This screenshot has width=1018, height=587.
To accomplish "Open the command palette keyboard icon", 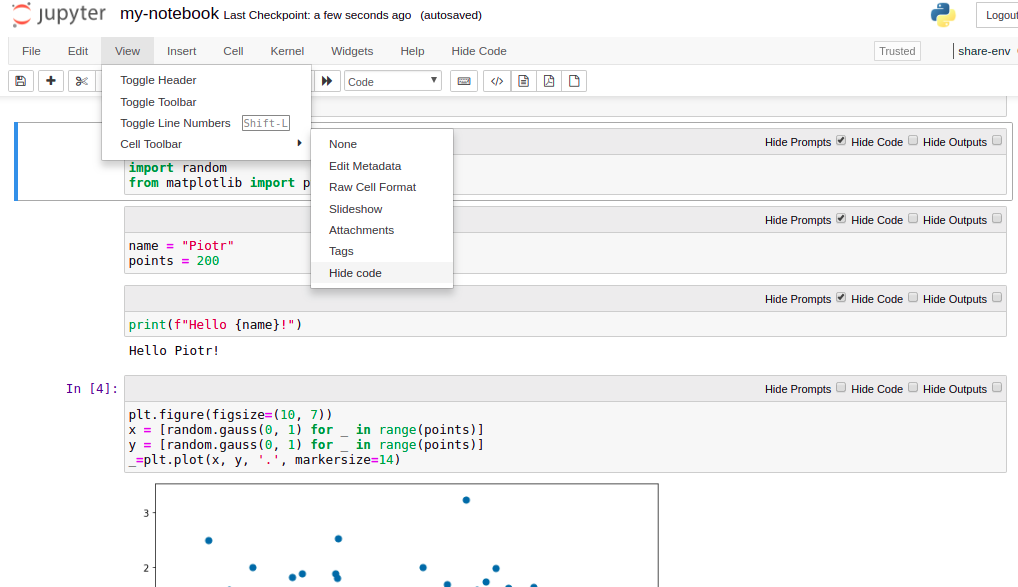I will (x=463, y=81).
